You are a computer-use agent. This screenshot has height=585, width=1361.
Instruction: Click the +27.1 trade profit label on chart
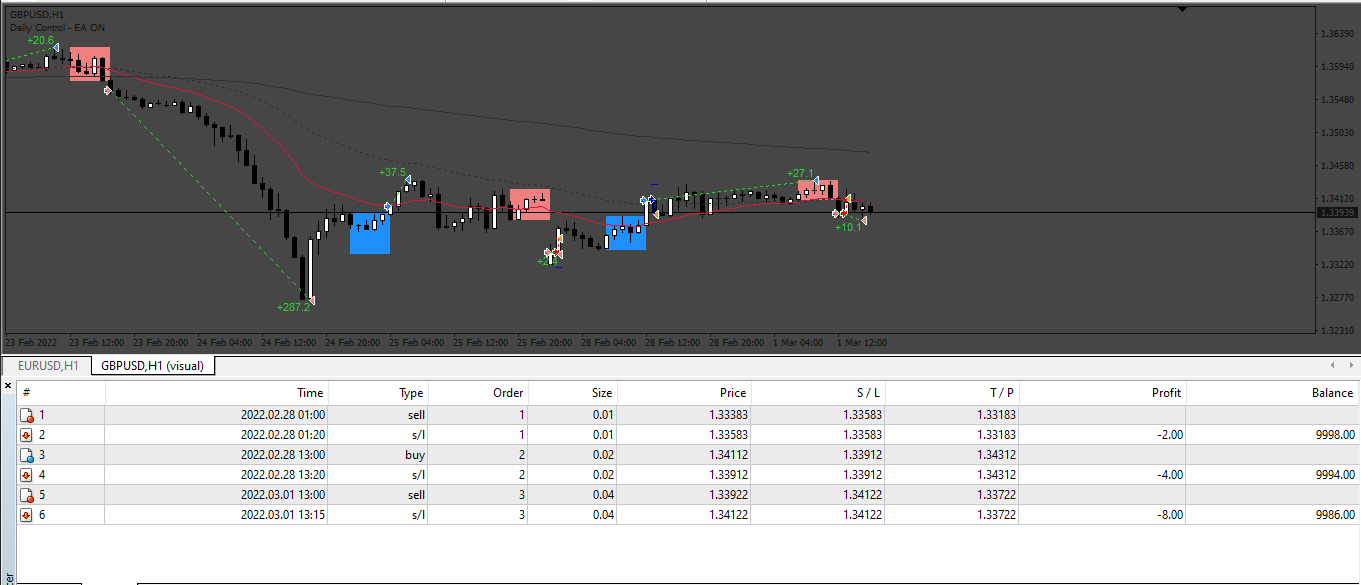800,173
